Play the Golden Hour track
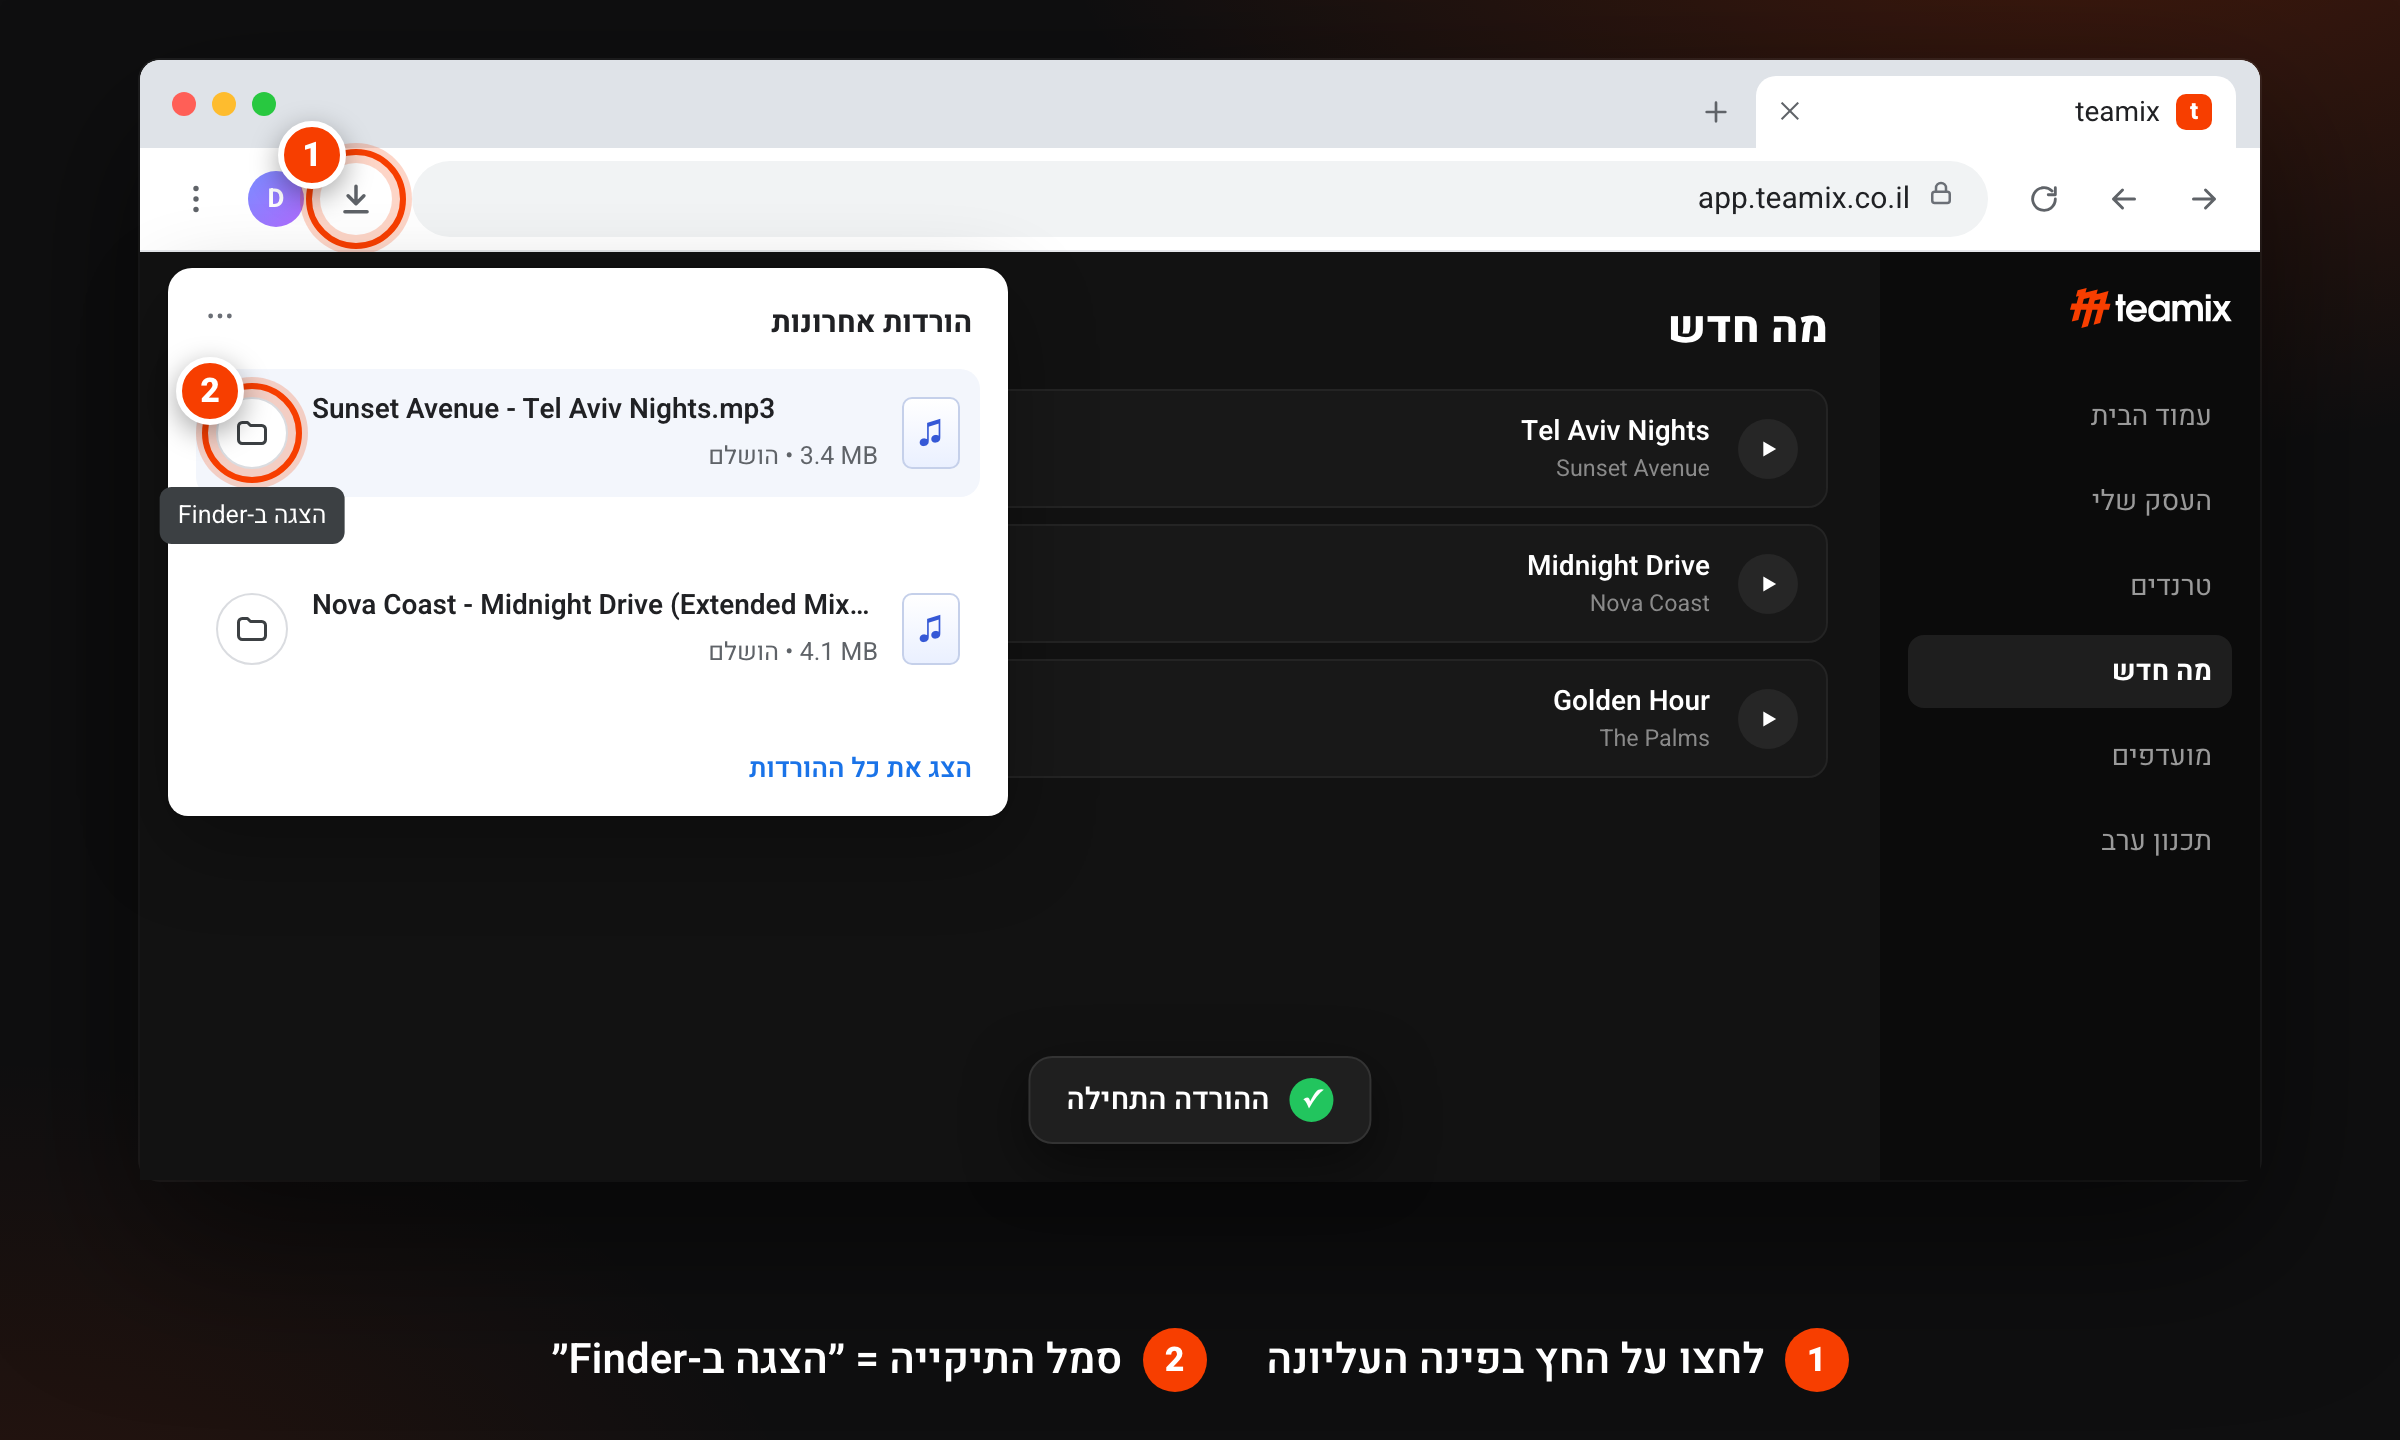The width and height of the screenshot is (2400, 1440). 1768,719
